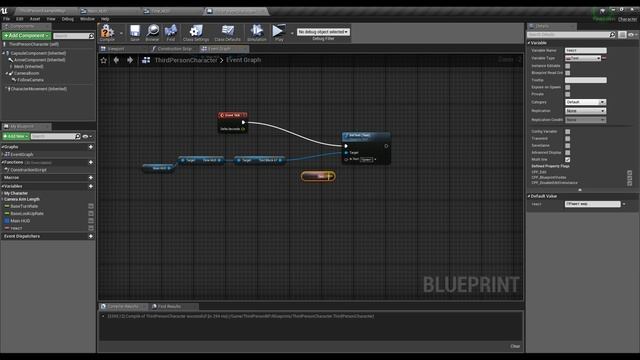Click the search icon in Components panel
640x360 pixels.
coord(91,36)
